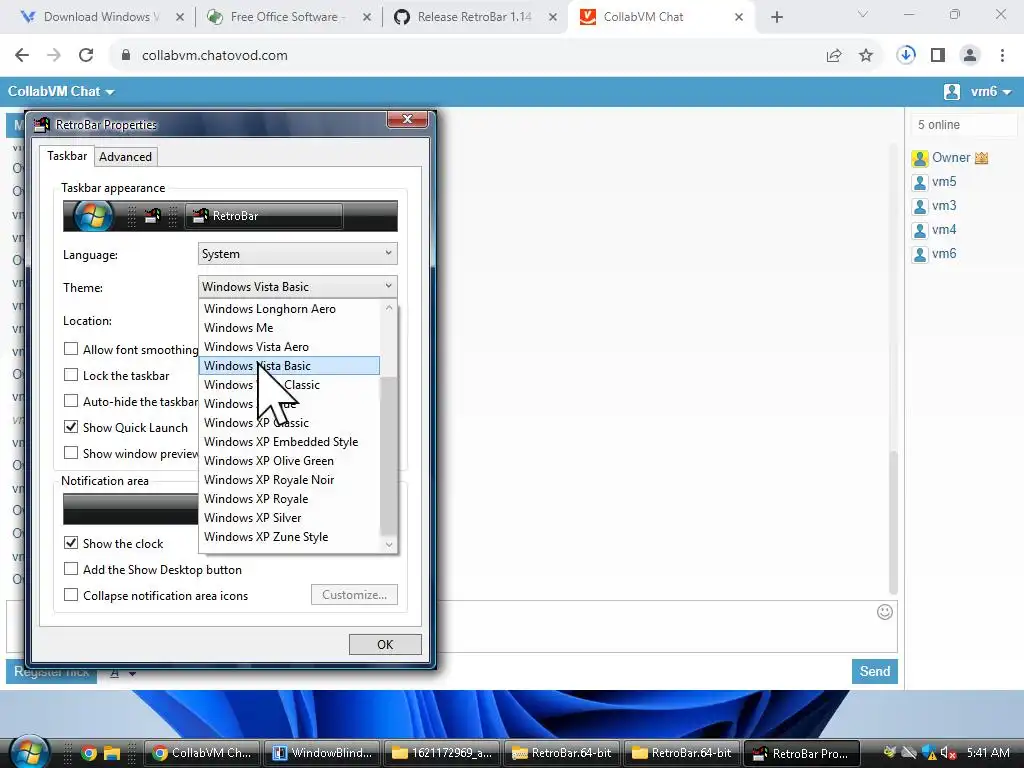Click theme list scrollbar thumb
Viewport: 1024px width, 768px height.
389,456
